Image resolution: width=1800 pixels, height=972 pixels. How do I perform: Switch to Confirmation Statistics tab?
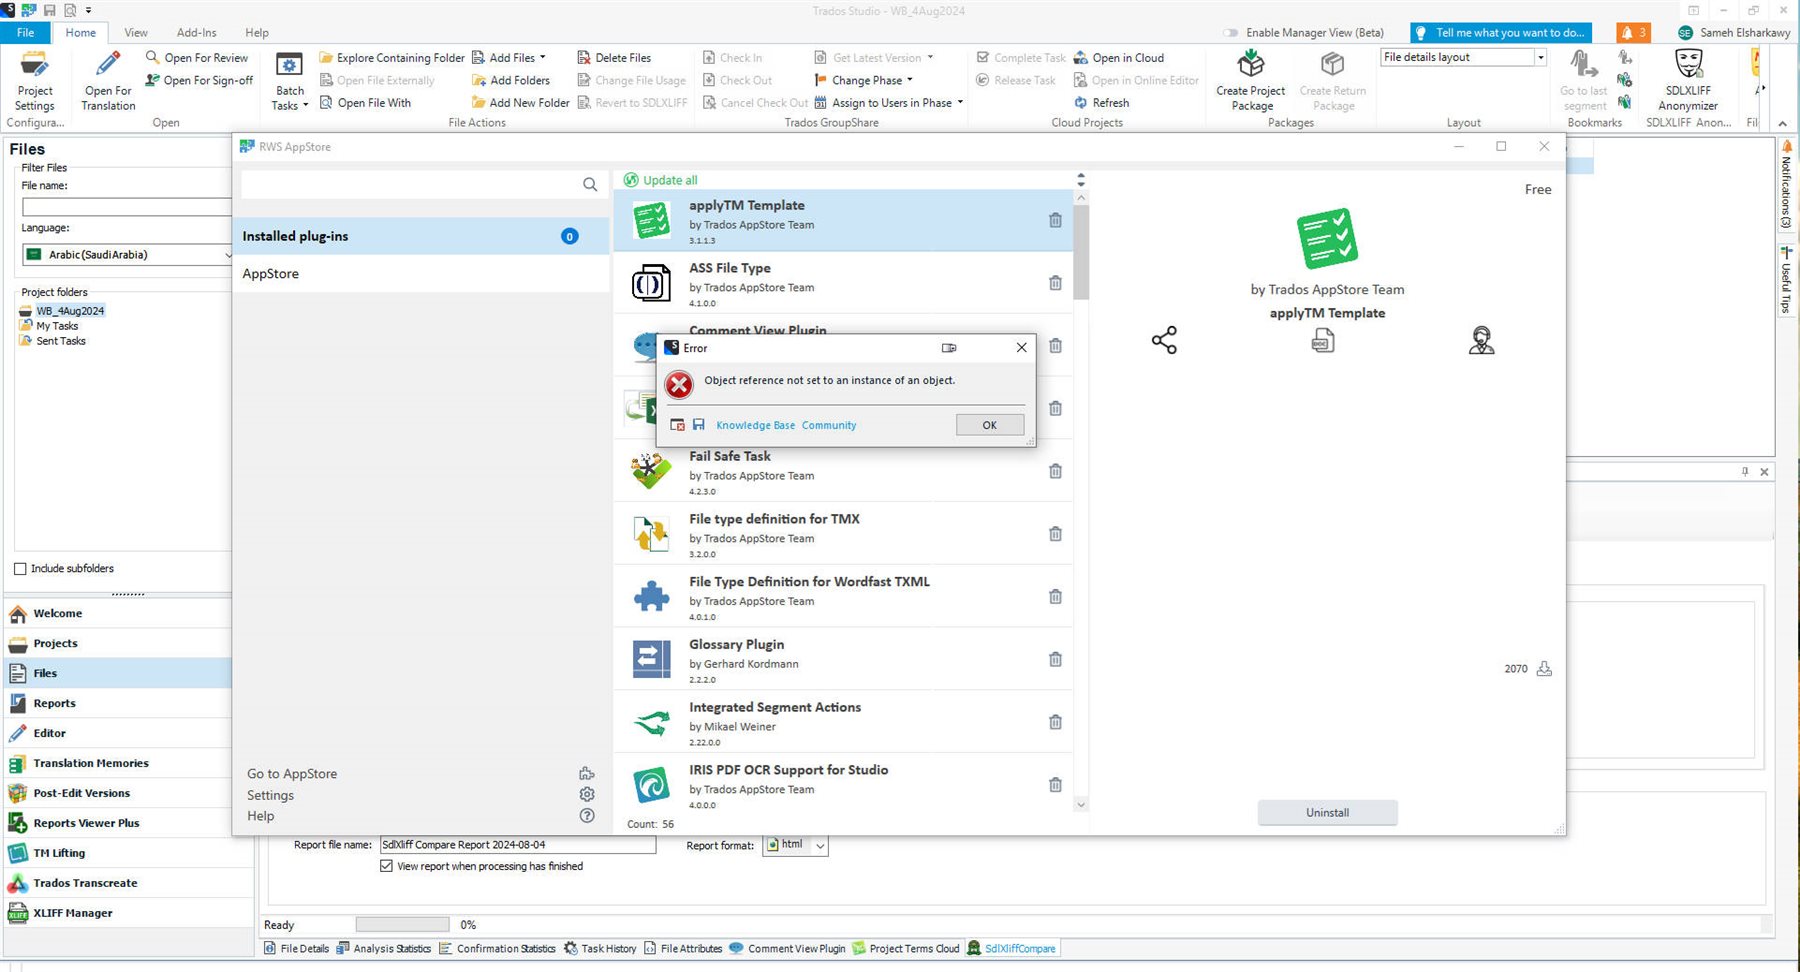point(498,949)
